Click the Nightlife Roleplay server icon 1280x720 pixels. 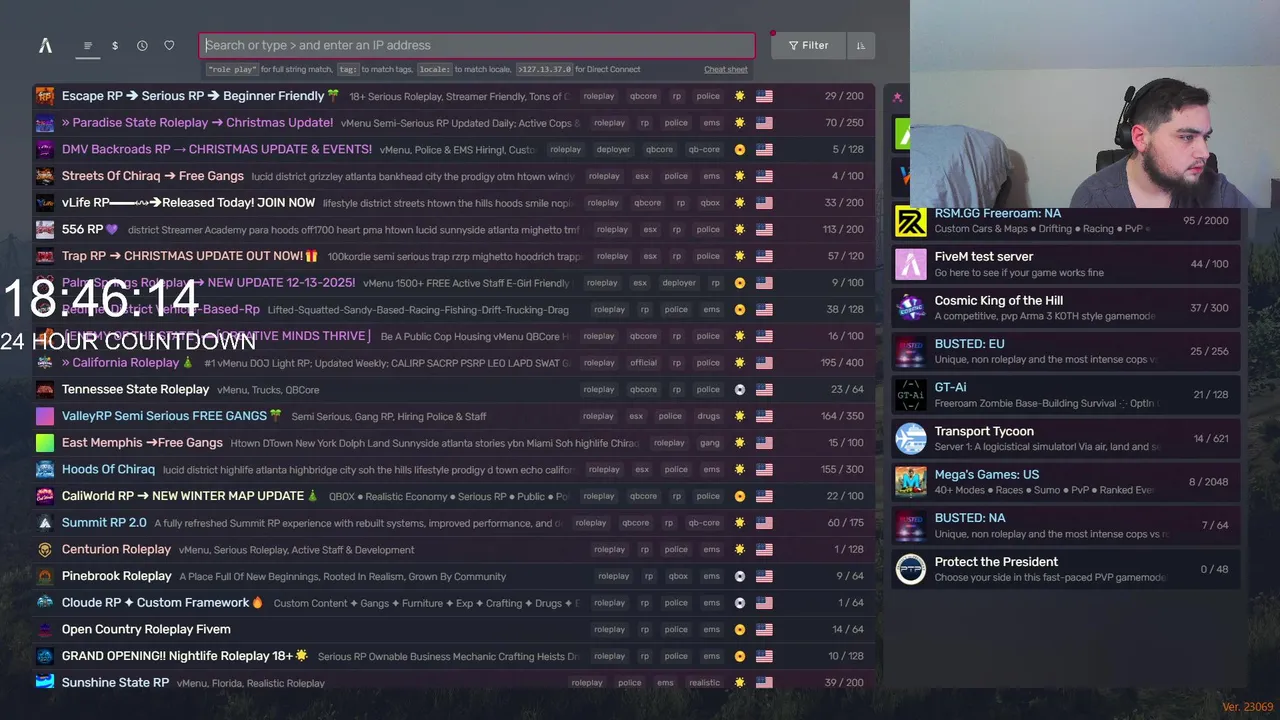pyautogui.click(x=45, y=656)
